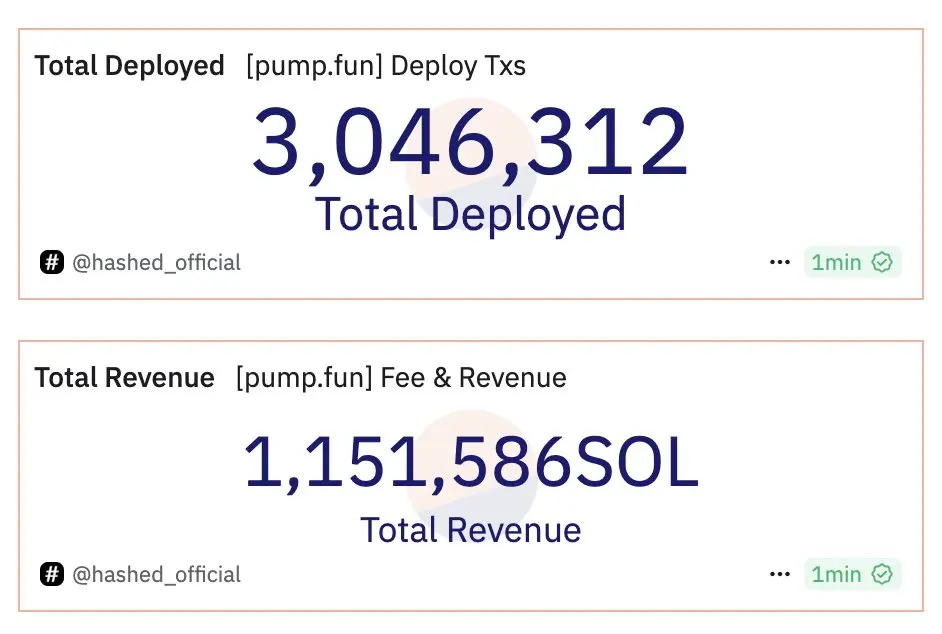Click the verified checkmark icon in Total Revenue card

(x=882, y=574)
